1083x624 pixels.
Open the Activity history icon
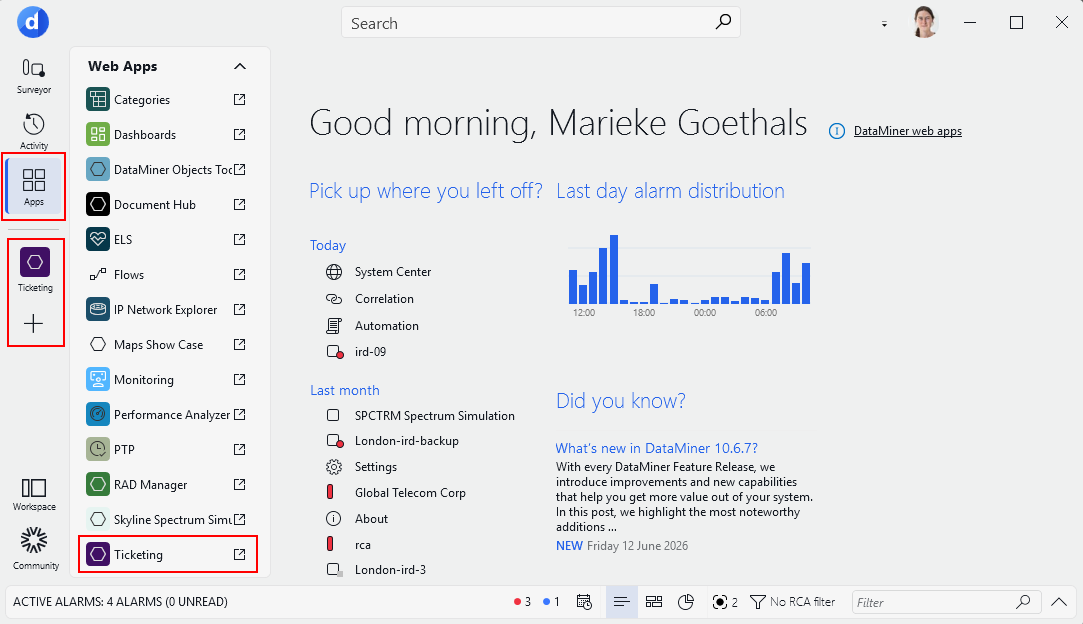click(34, 131)
